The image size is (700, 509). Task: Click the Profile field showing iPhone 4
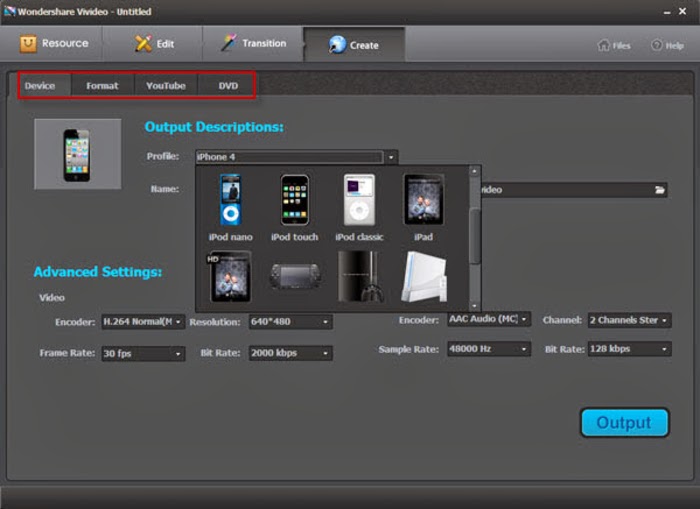click(x=289, y=157)
